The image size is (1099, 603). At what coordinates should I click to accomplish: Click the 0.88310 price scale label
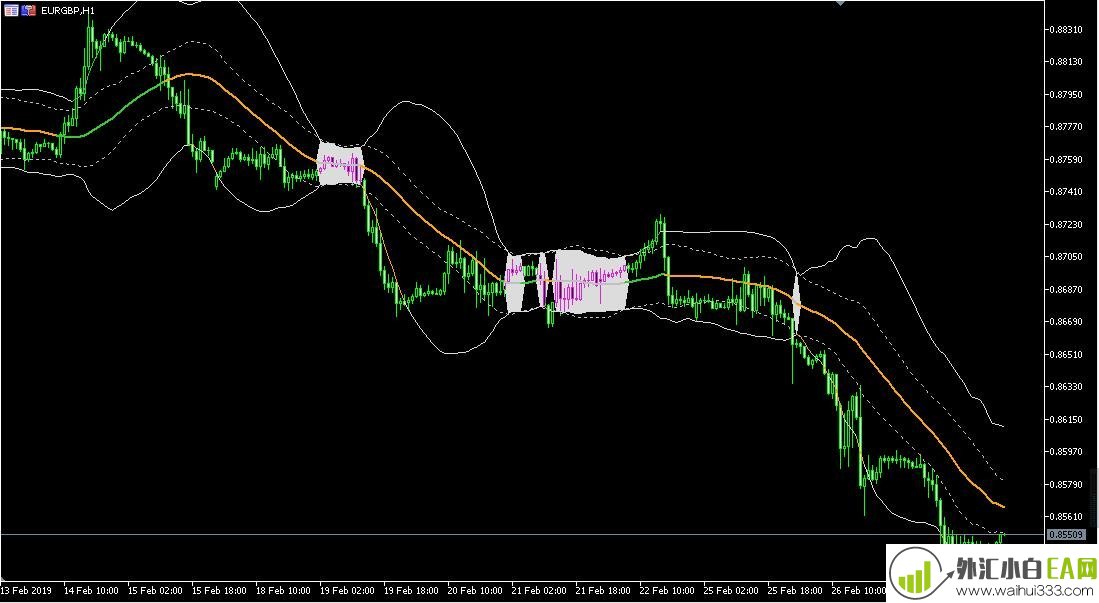(x=1066, y=29)
